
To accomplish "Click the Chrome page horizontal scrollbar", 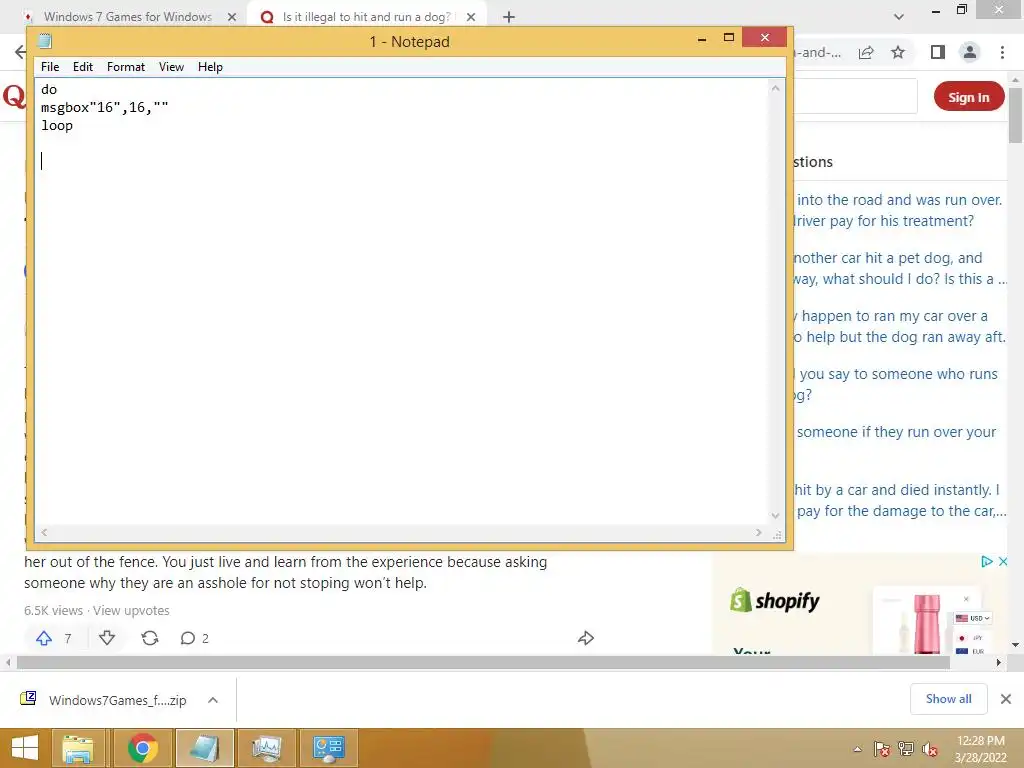I will pos(483,662).
